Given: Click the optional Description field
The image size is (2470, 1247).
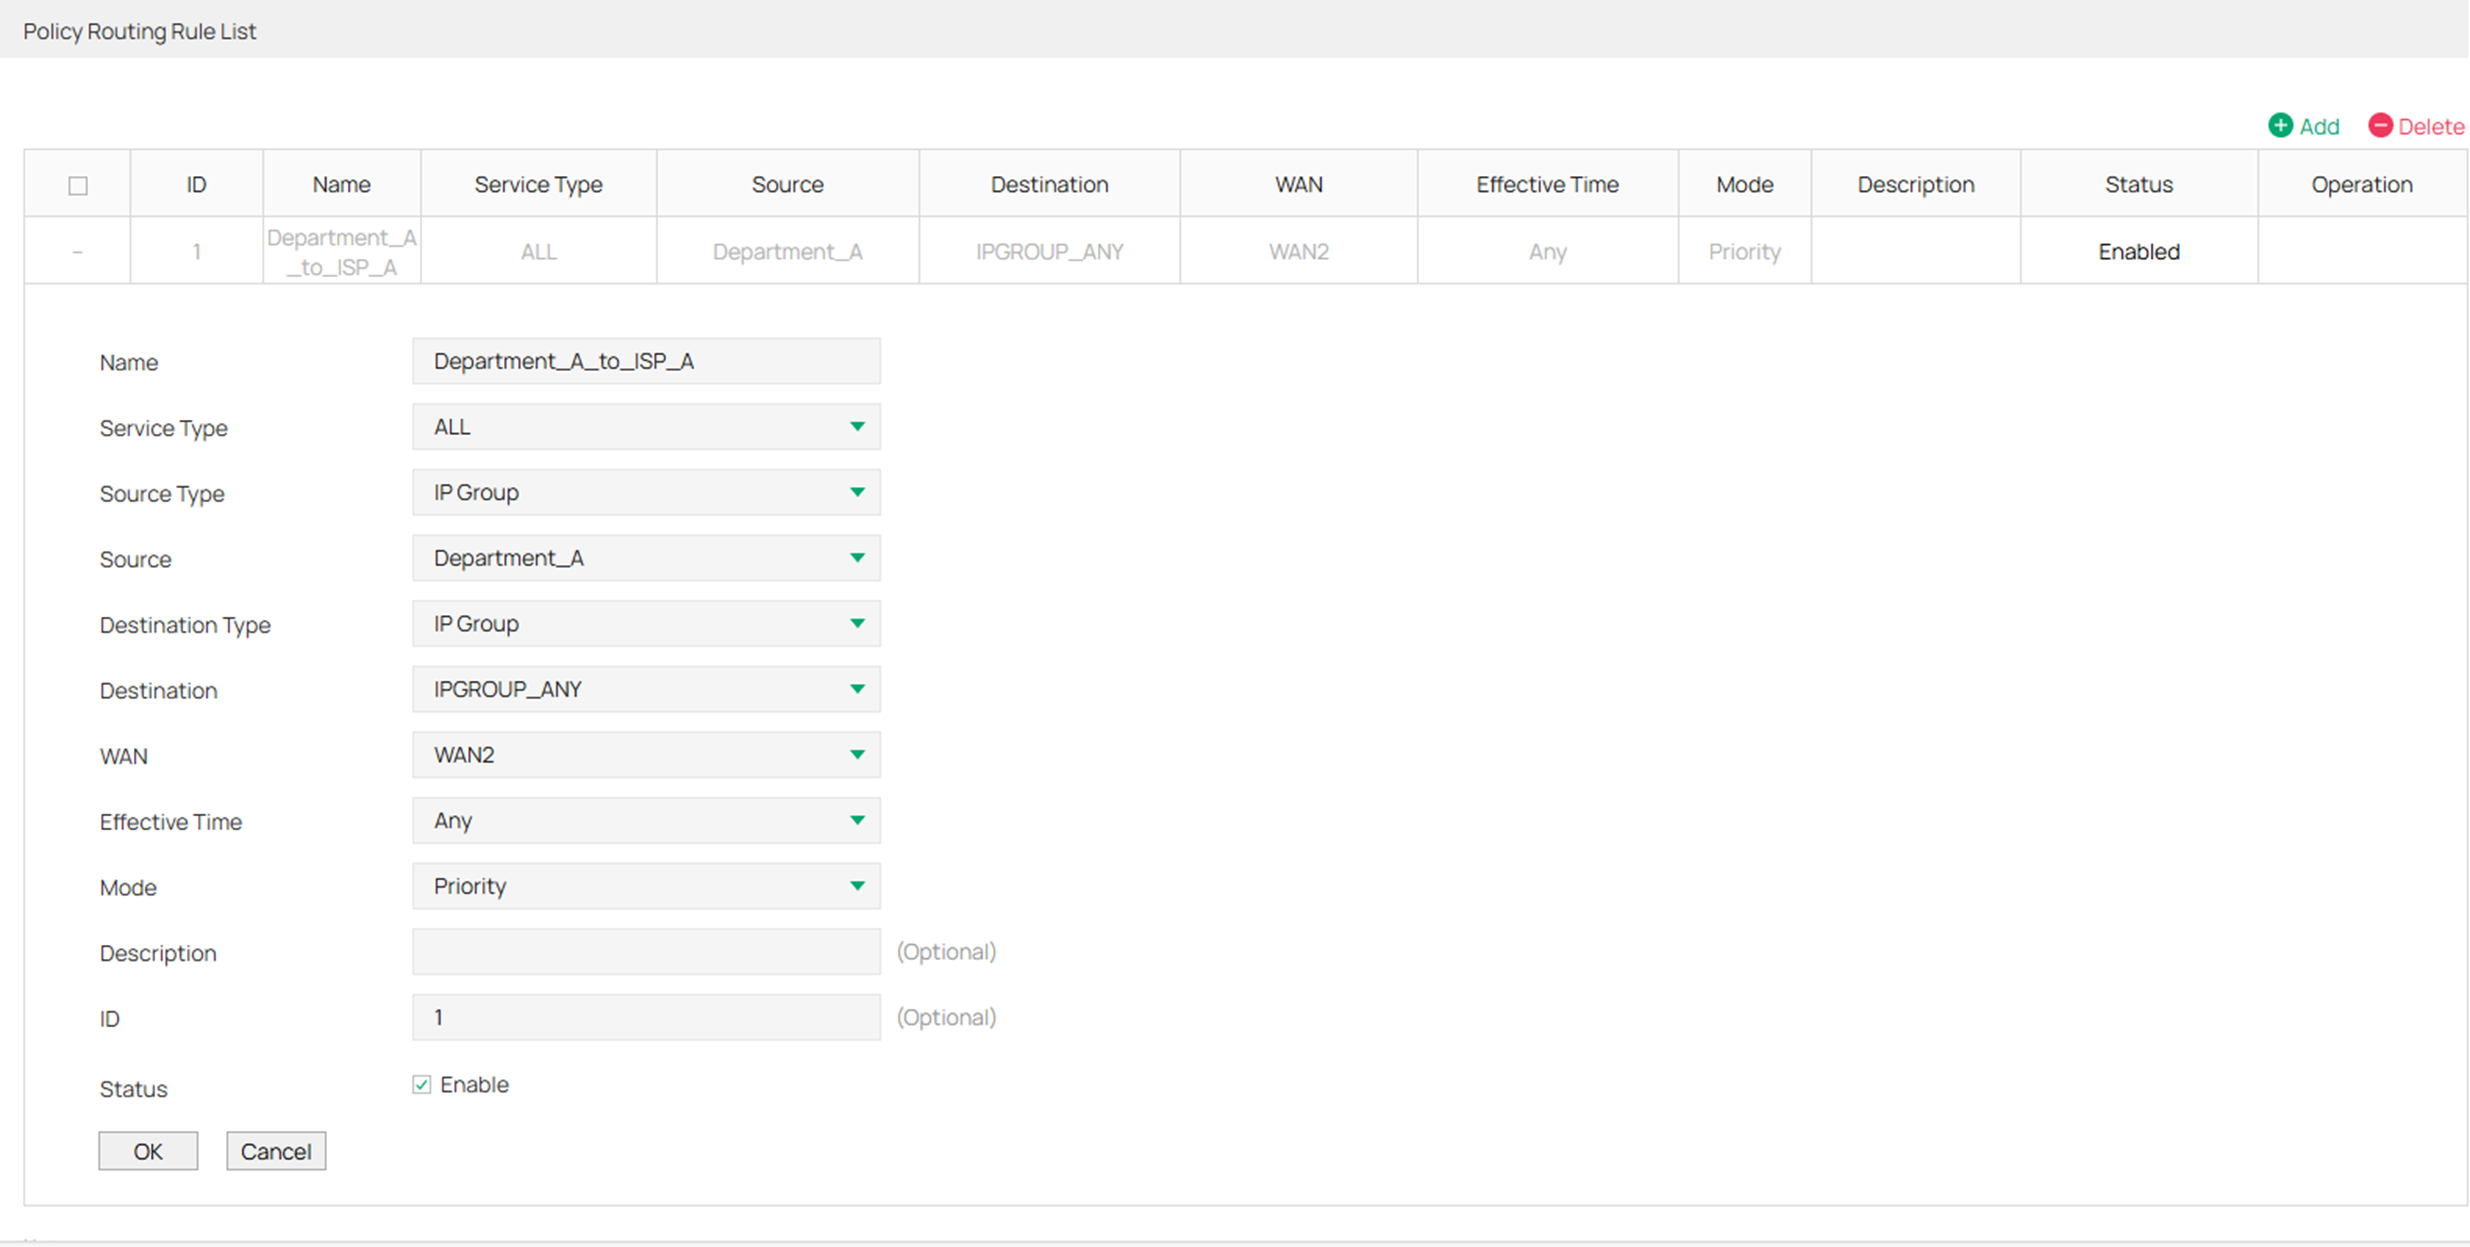Looking at the screenshot, I should pos(646,951).
